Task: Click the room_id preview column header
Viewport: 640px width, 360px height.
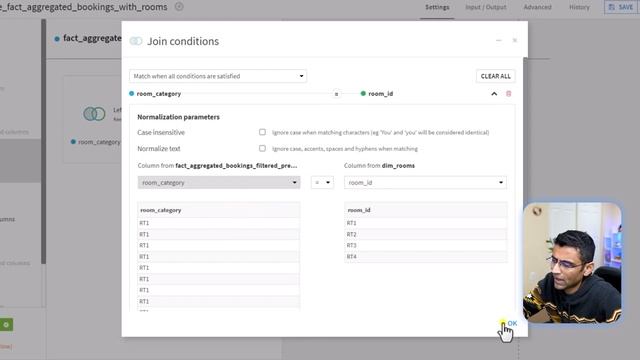Action: pos(425,210)
